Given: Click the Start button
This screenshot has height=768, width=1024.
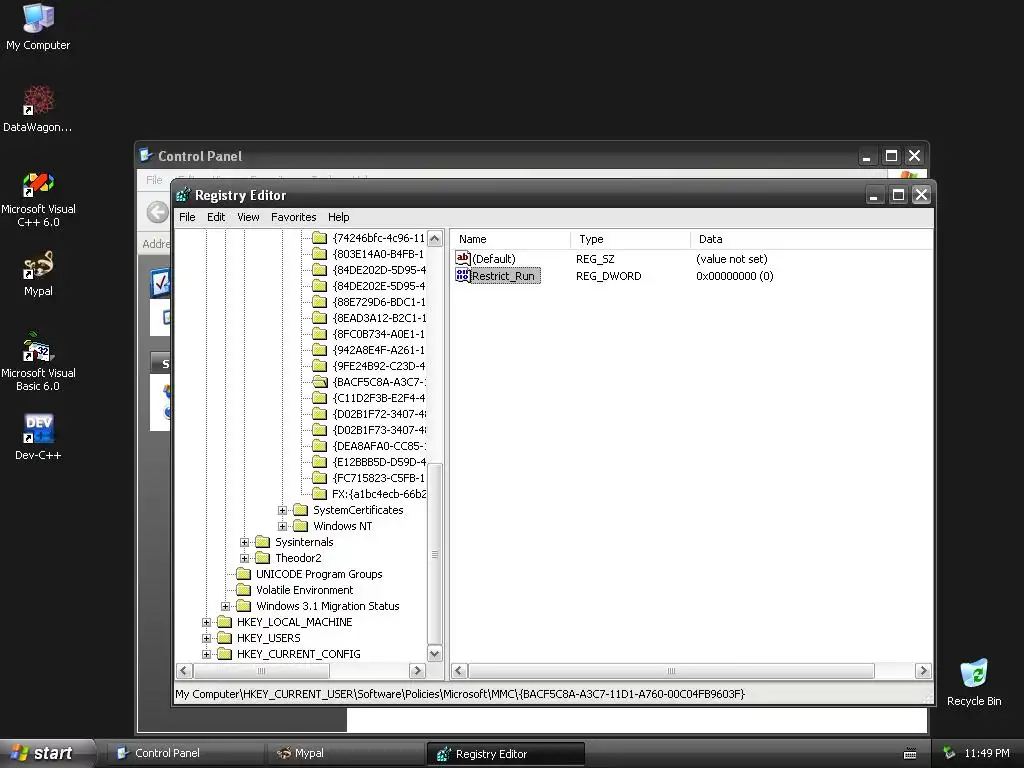Looking at the screenshot, I should (x=48, y=753).
